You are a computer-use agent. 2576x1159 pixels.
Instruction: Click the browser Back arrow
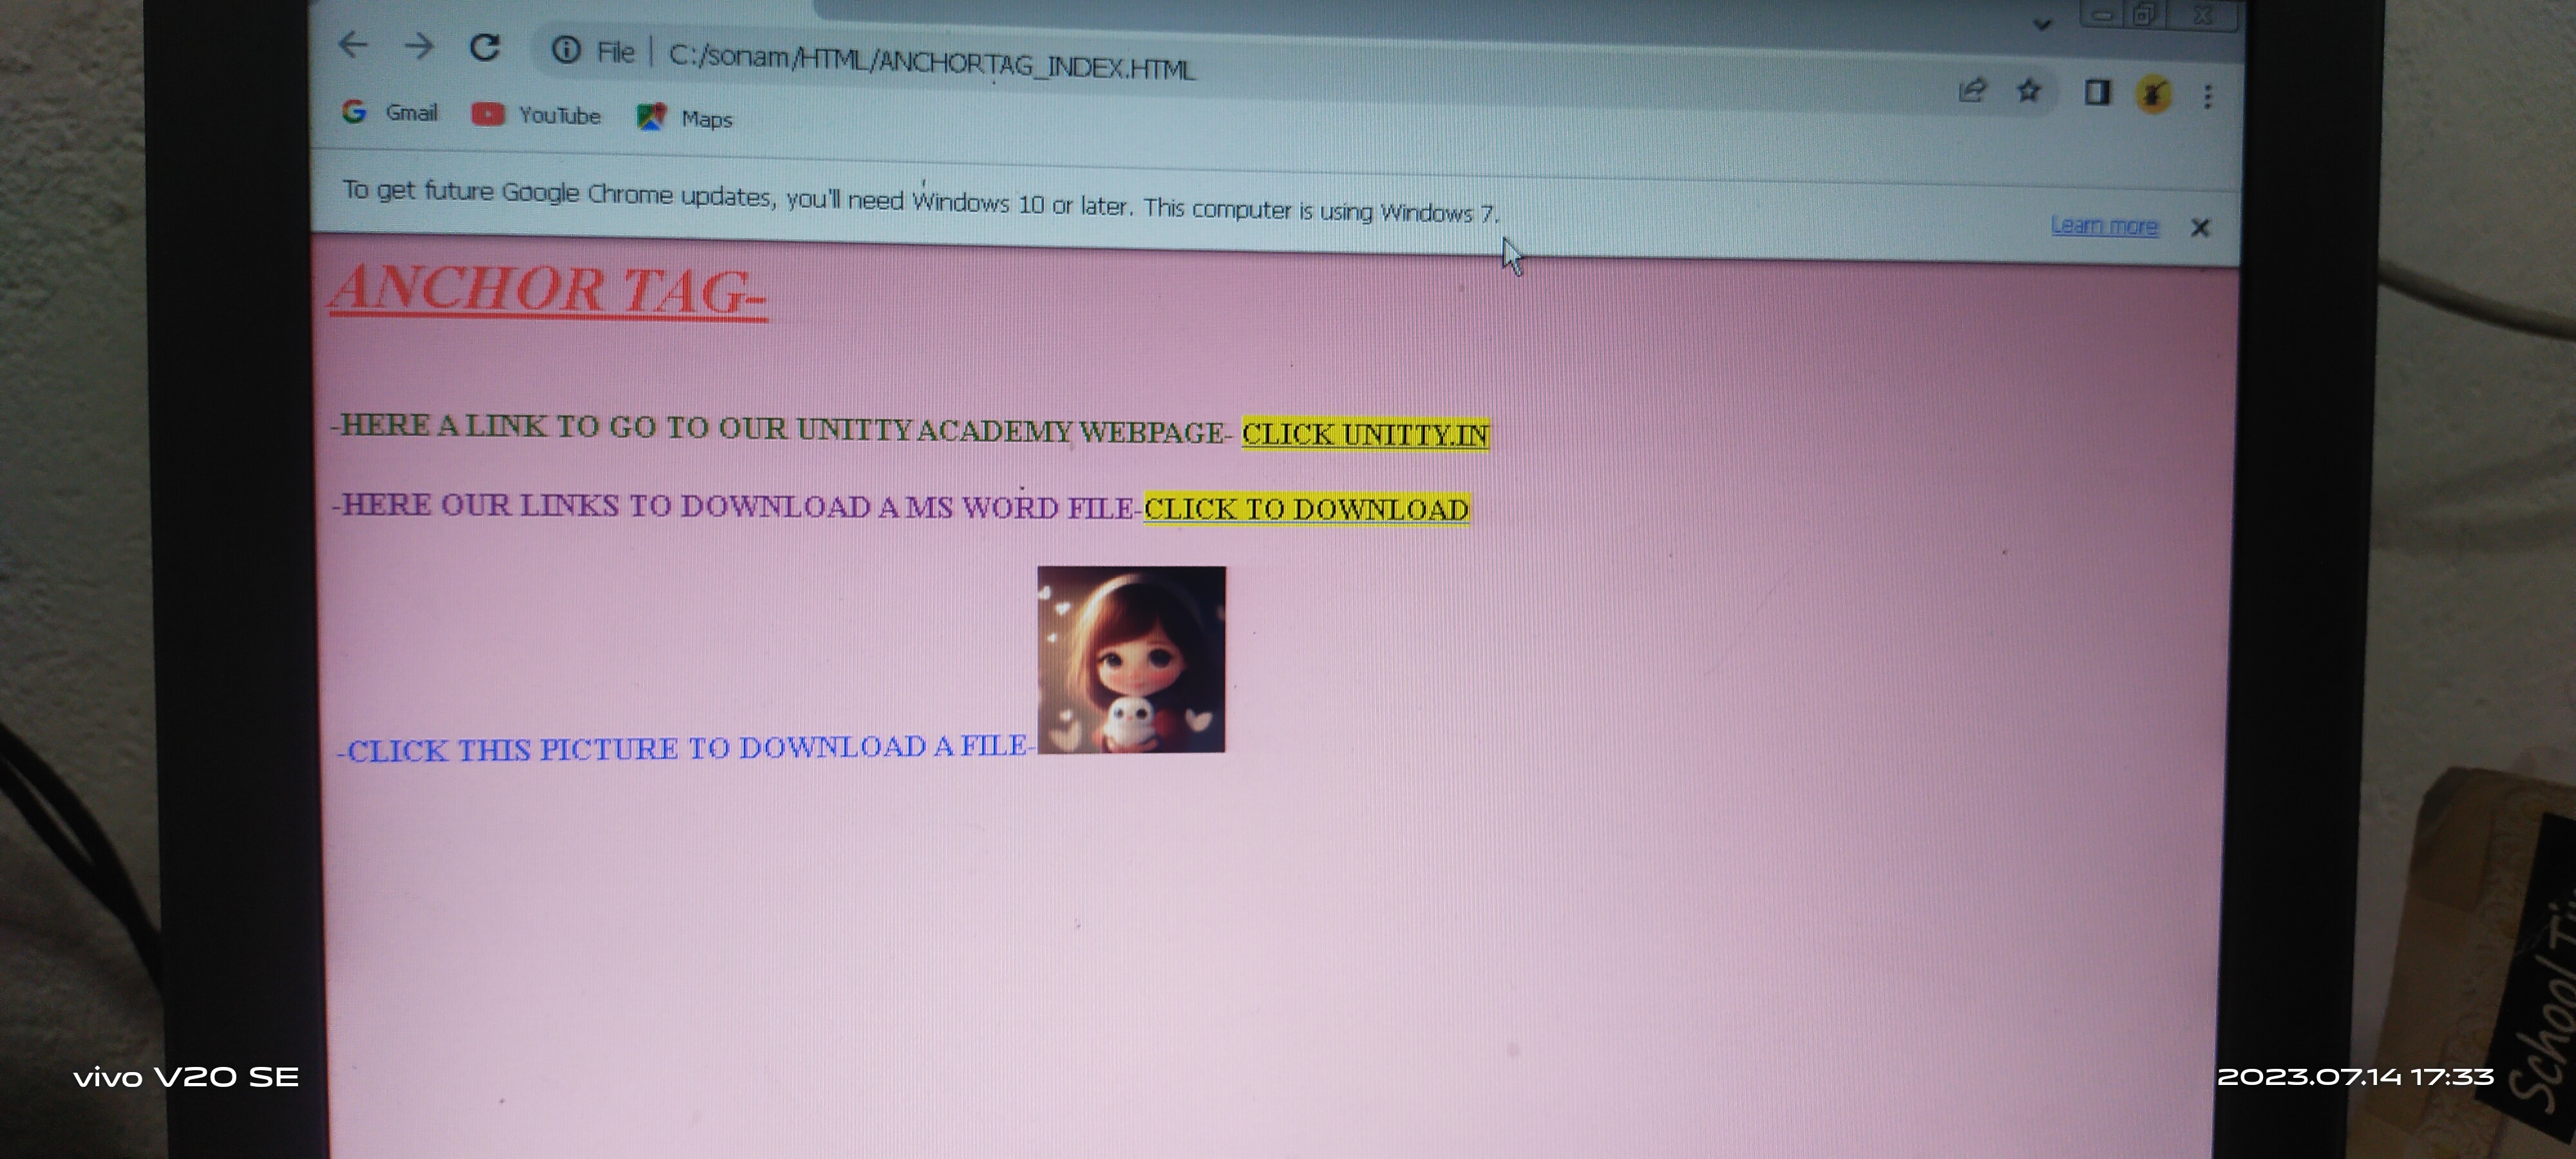(353, 45)
